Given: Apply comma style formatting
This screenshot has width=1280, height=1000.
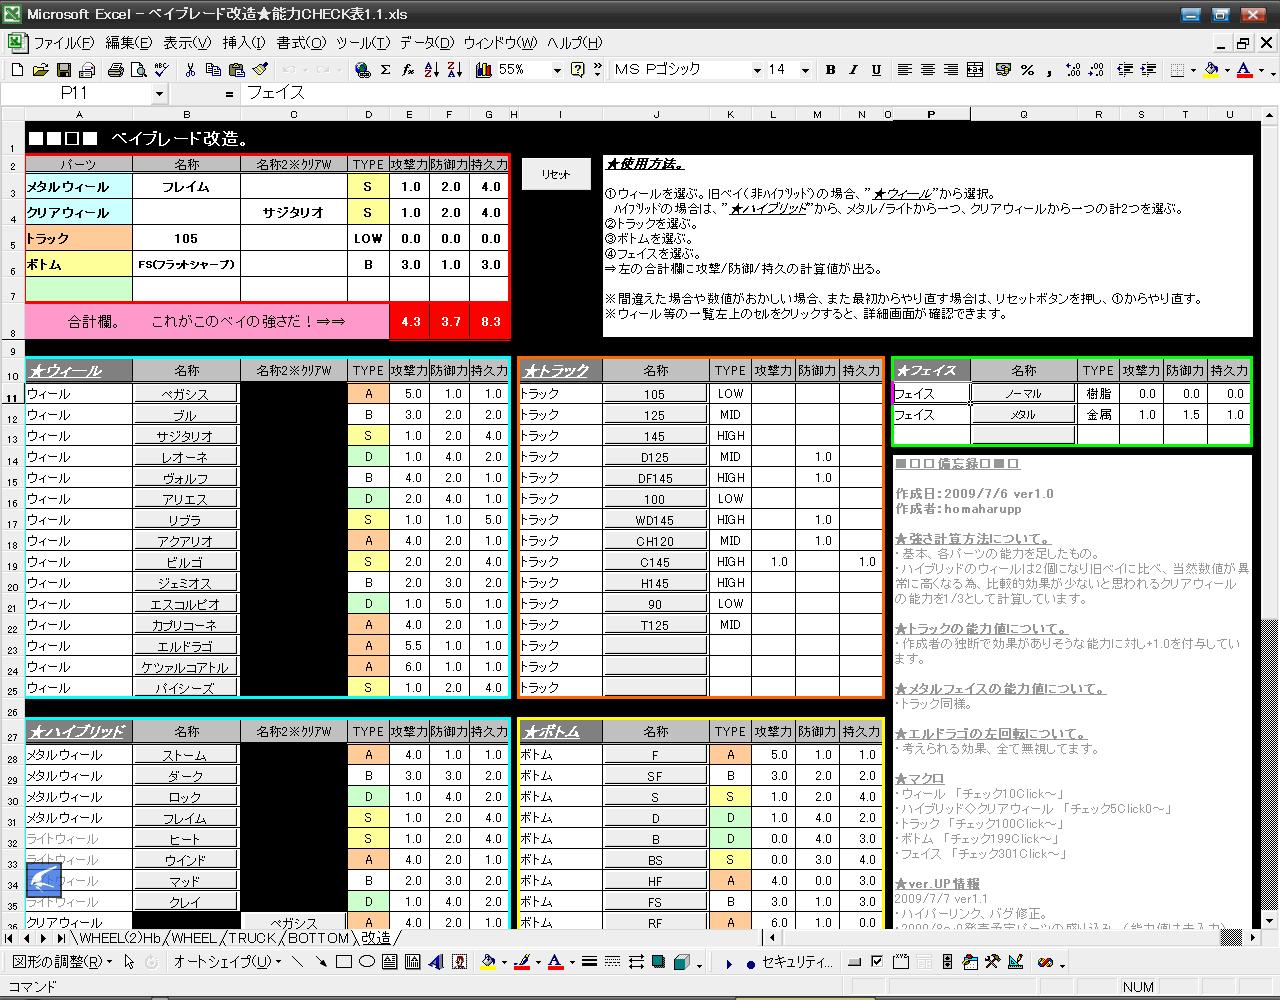Looking at the screenshot, I should click(1050, 70).
